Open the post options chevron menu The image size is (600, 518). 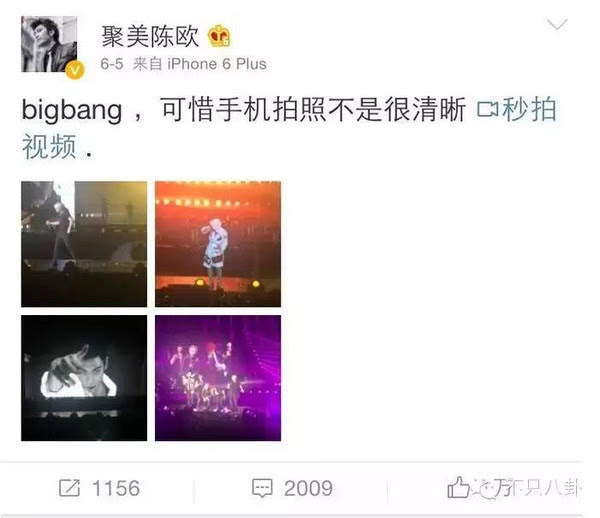[x=557, y=25]
